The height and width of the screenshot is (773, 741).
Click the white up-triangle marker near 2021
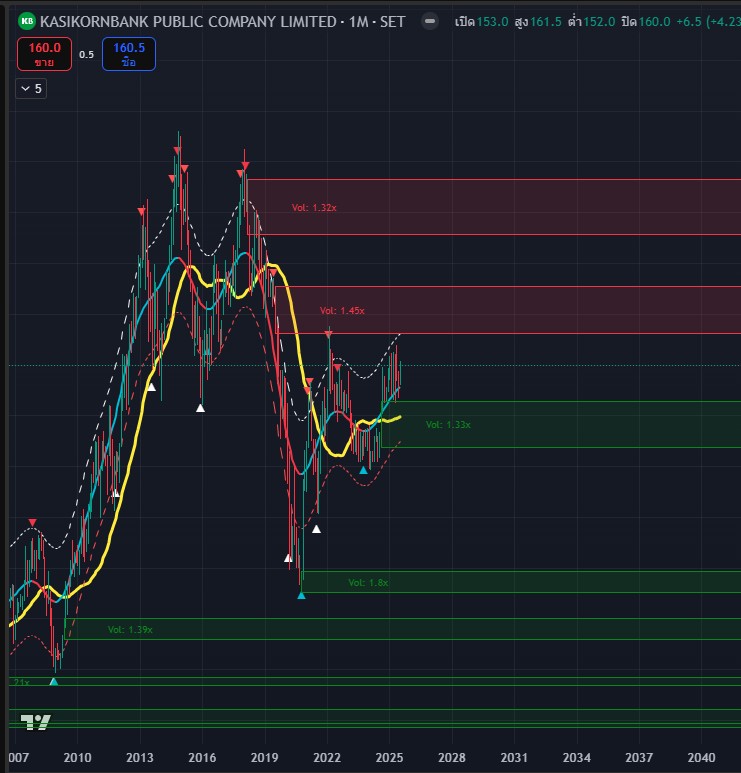tap(317, 529)
